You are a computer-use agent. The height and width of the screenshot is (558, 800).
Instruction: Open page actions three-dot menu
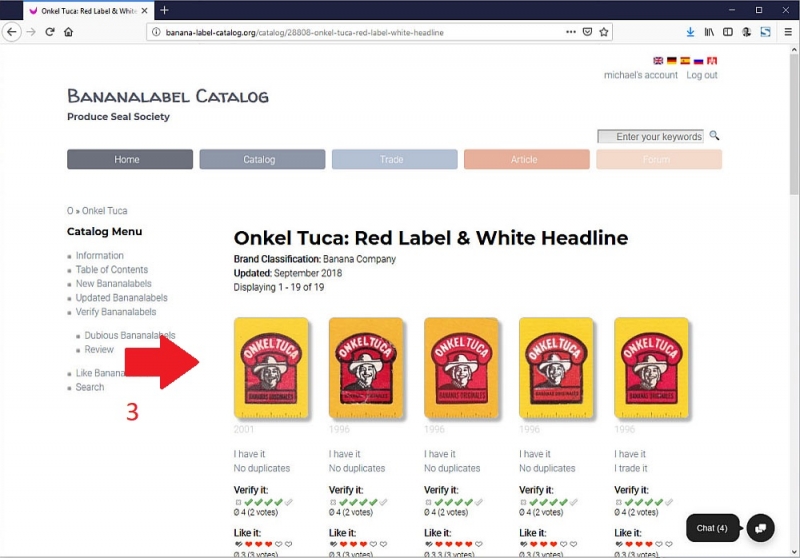click(571, 32)
